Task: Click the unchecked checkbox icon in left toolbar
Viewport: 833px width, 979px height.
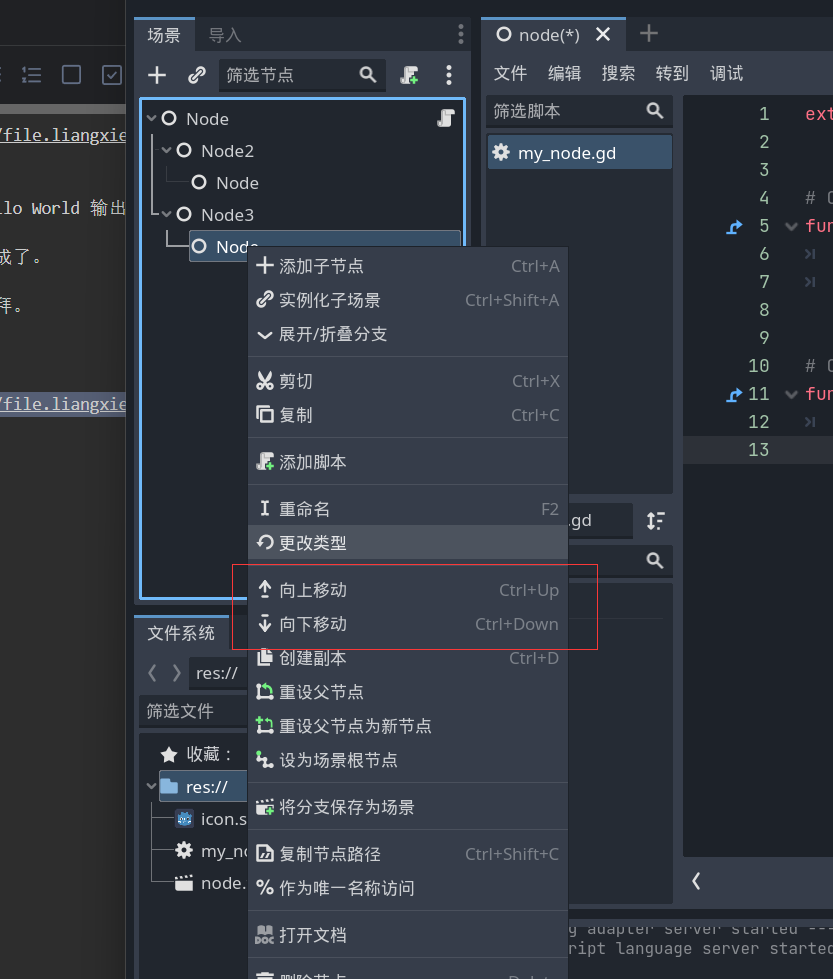Action: click(x=71, y=75)
